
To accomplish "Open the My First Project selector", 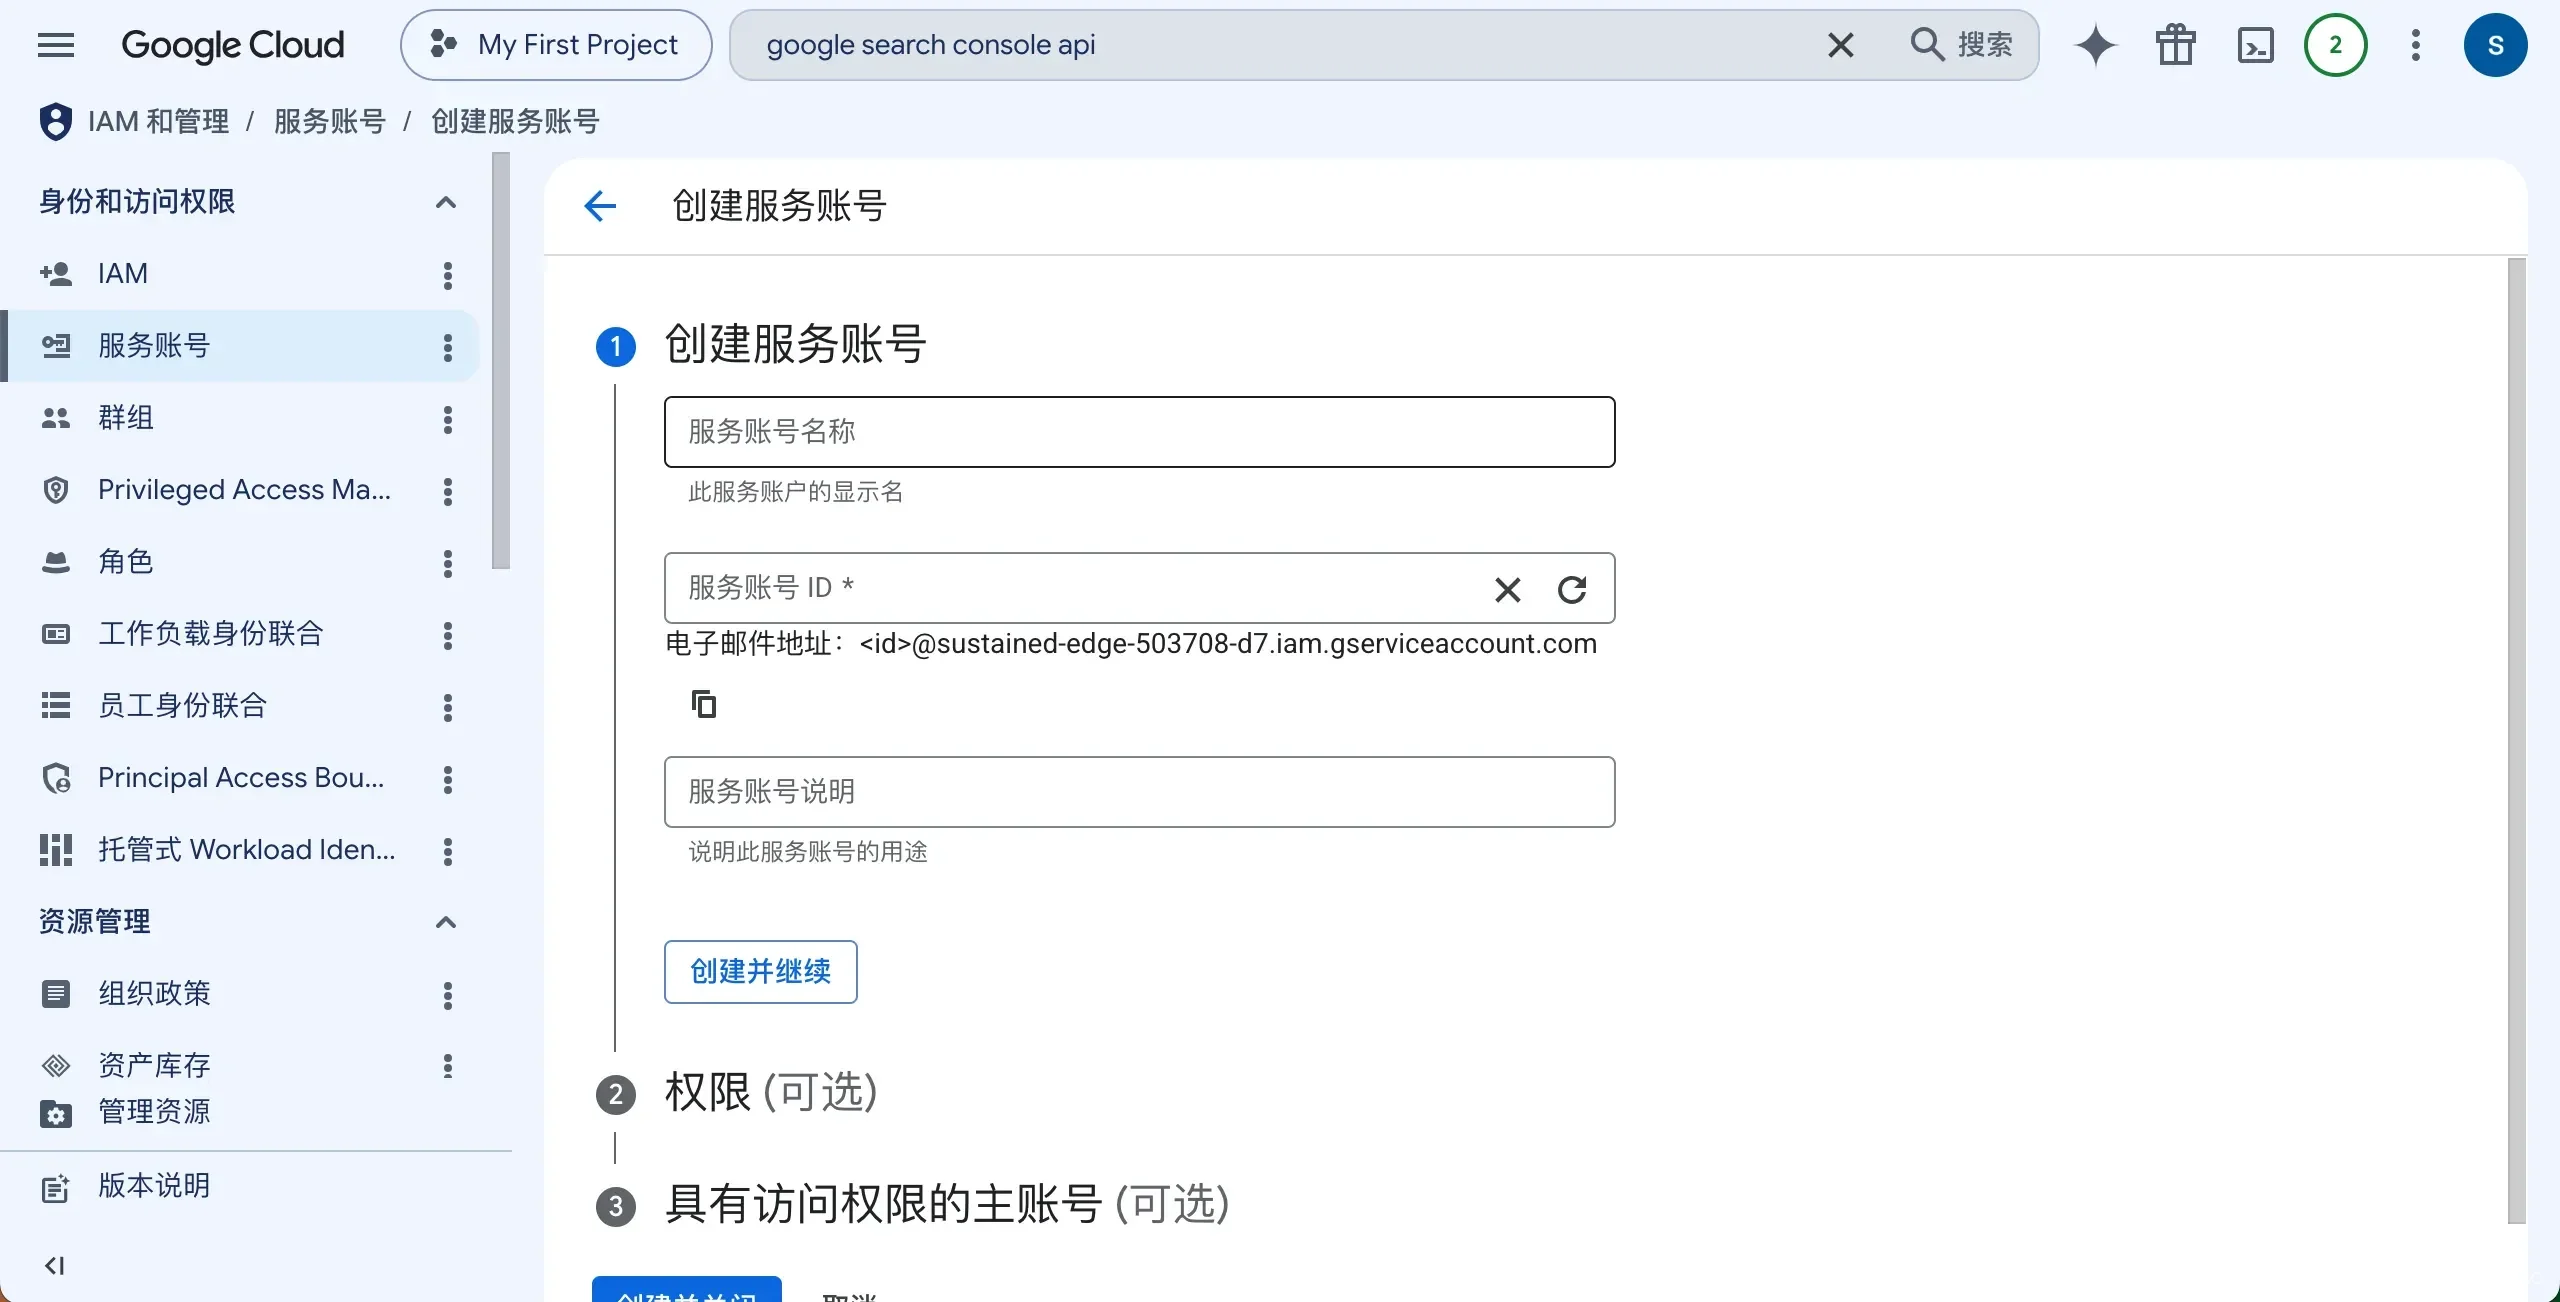I will click(x=556, y=45).
